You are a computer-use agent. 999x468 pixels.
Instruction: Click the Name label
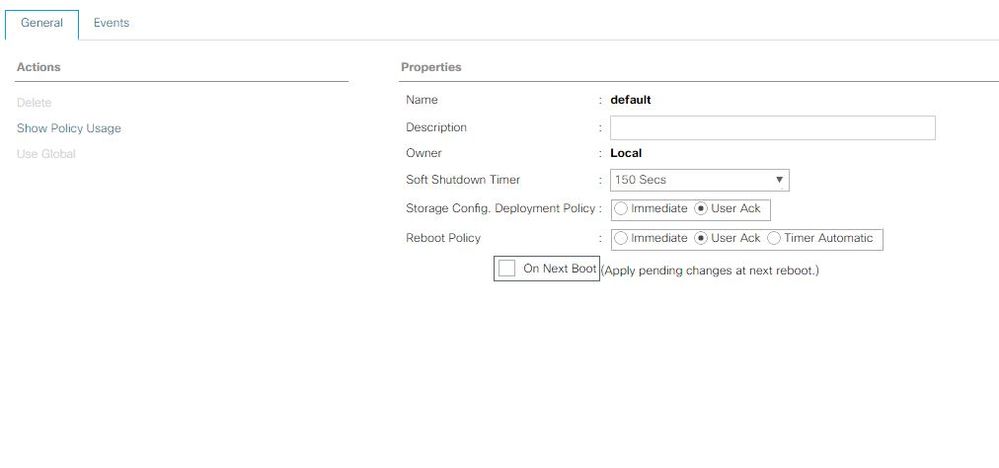(x=422, y=100)
